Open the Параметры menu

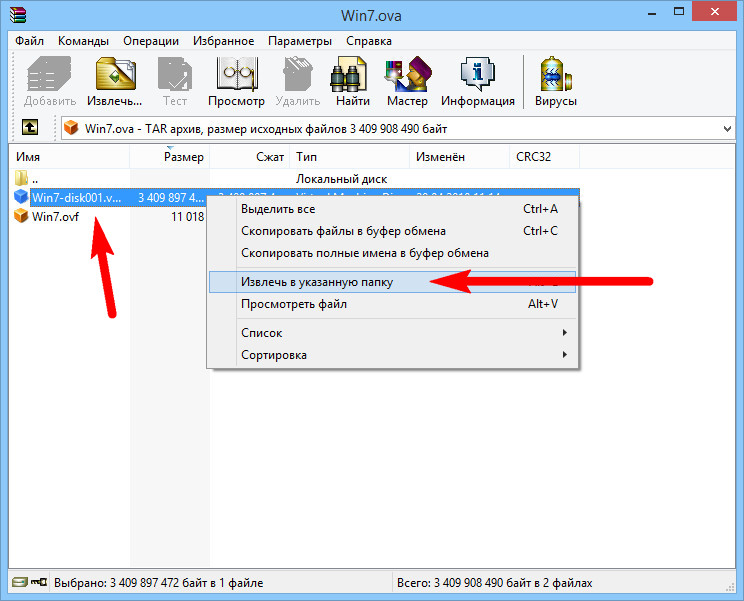coord(300,41)
